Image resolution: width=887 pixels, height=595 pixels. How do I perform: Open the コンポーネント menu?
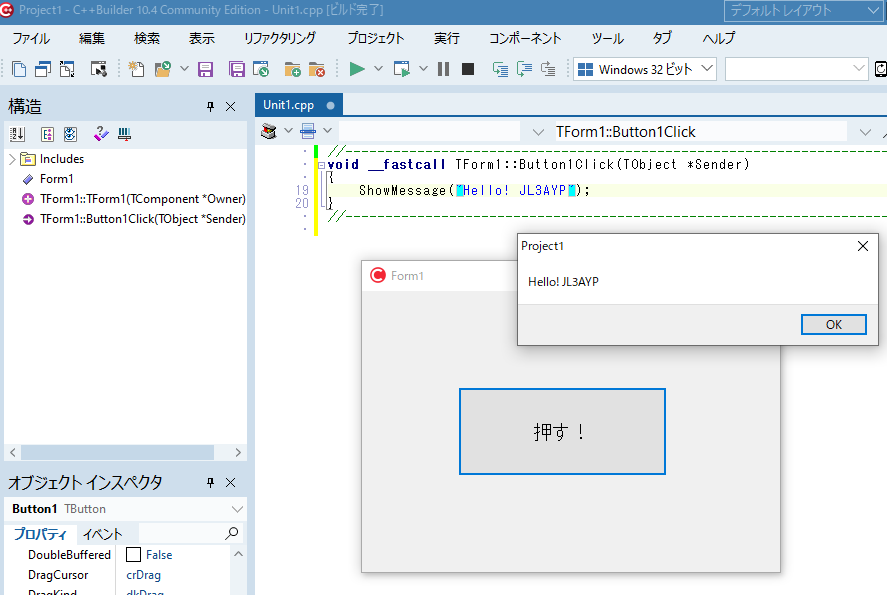point(525,38)
